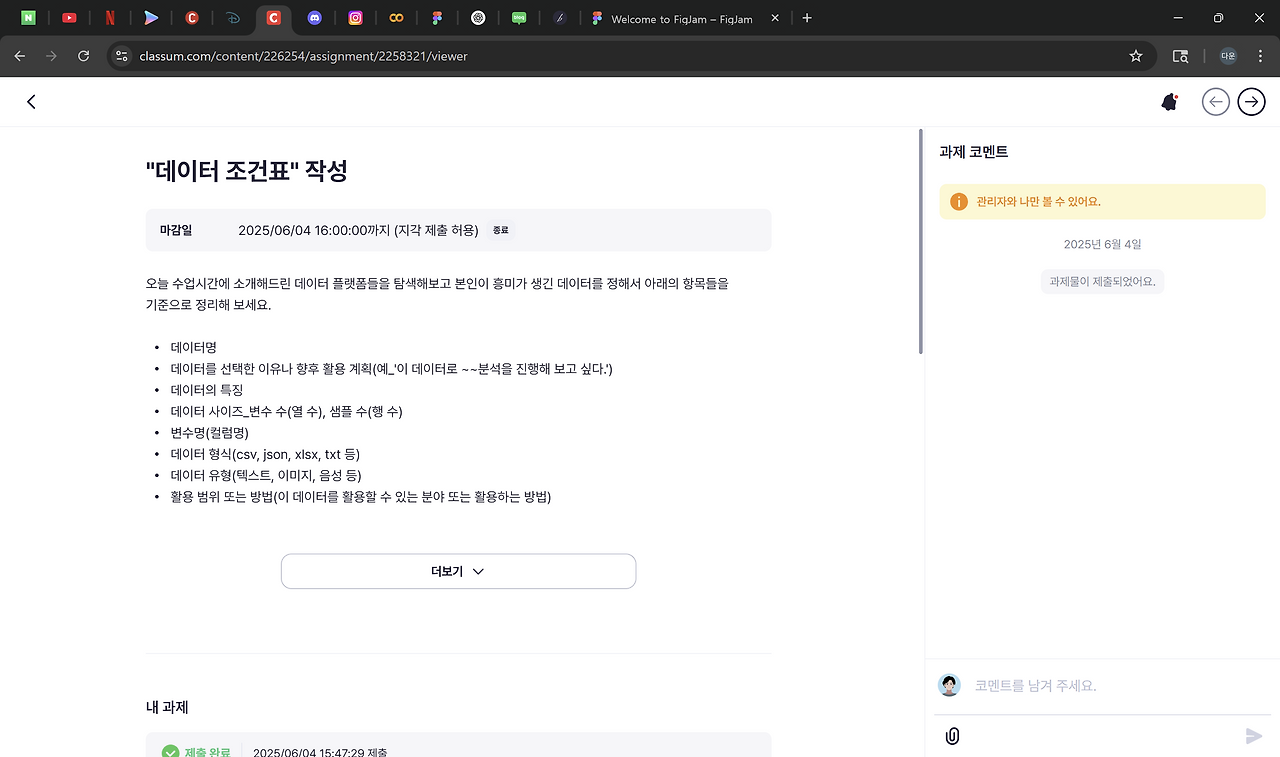The image size is (1280, 757).
Task: Click the back chevron at top left
Action: 30,101
